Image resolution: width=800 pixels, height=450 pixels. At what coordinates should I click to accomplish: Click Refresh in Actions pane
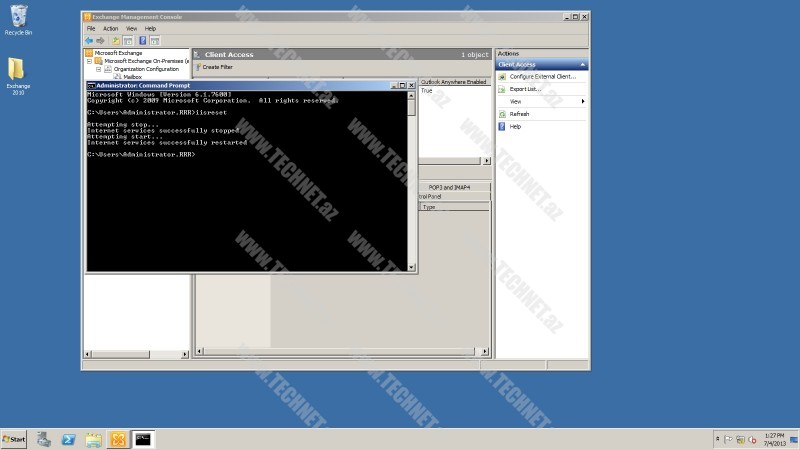[x=519, y=114]
